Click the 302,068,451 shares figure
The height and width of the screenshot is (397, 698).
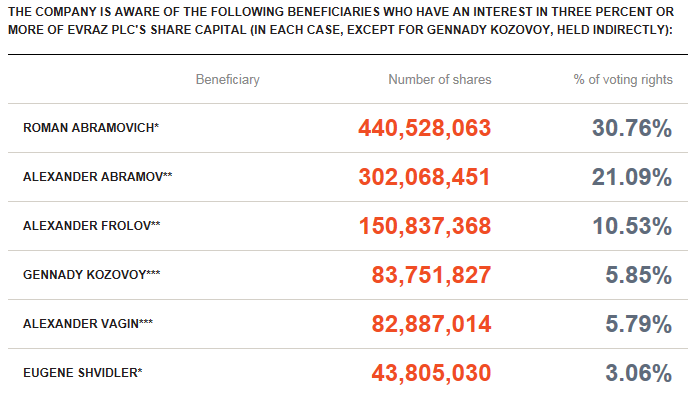pyautogui.click(x=424, y=177)
